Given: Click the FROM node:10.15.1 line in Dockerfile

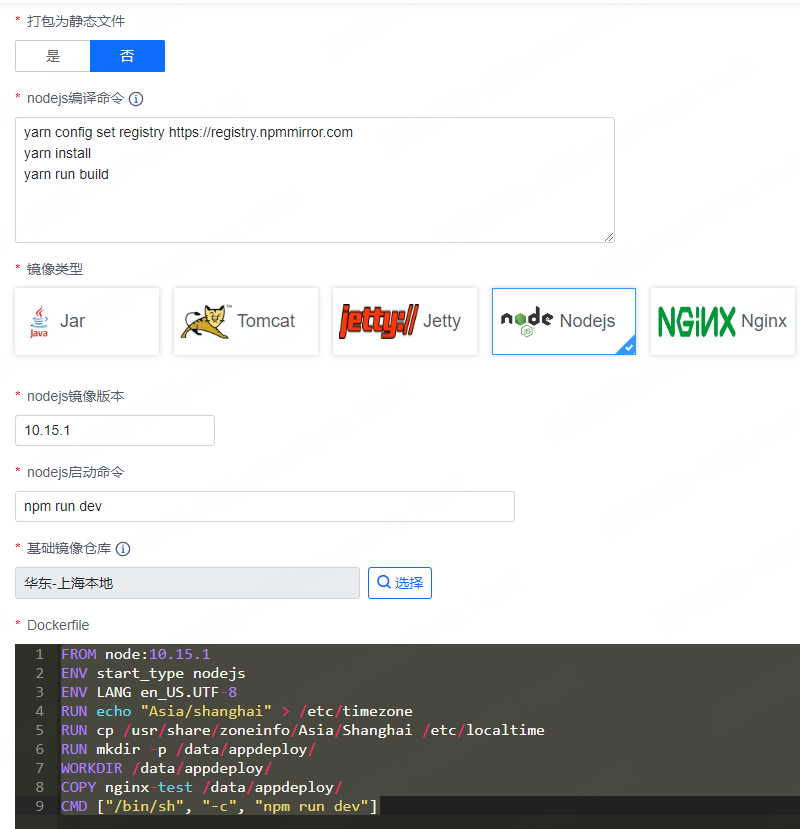Looking at the screenshot, I should point(135,653).
